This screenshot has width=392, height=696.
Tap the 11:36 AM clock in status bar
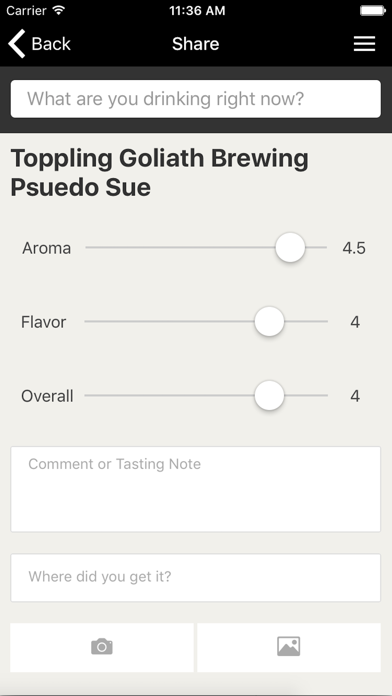coord(197,10)
